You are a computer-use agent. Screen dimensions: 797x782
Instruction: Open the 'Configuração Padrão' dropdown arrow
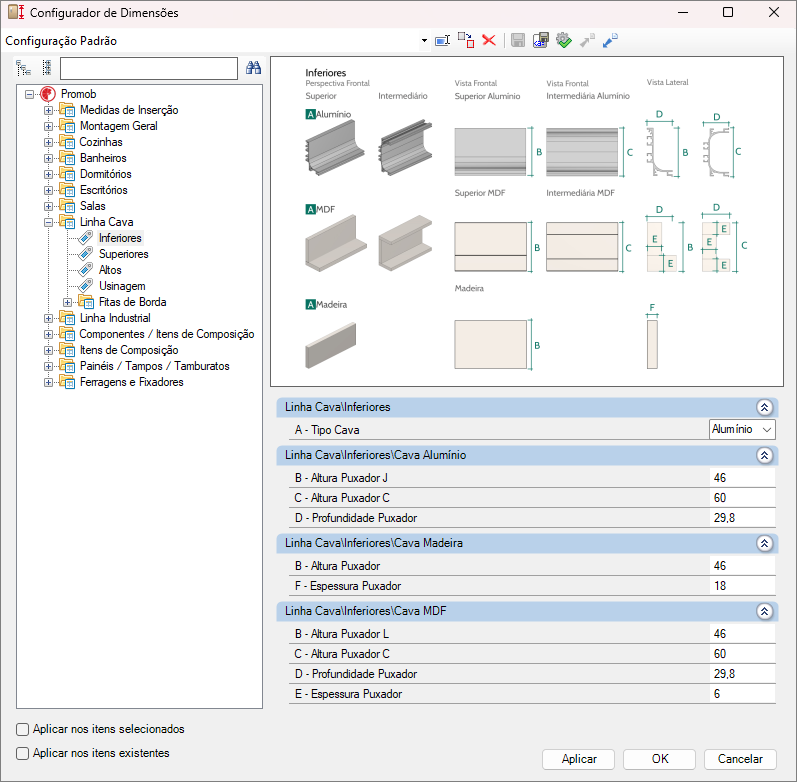point(425,41)
